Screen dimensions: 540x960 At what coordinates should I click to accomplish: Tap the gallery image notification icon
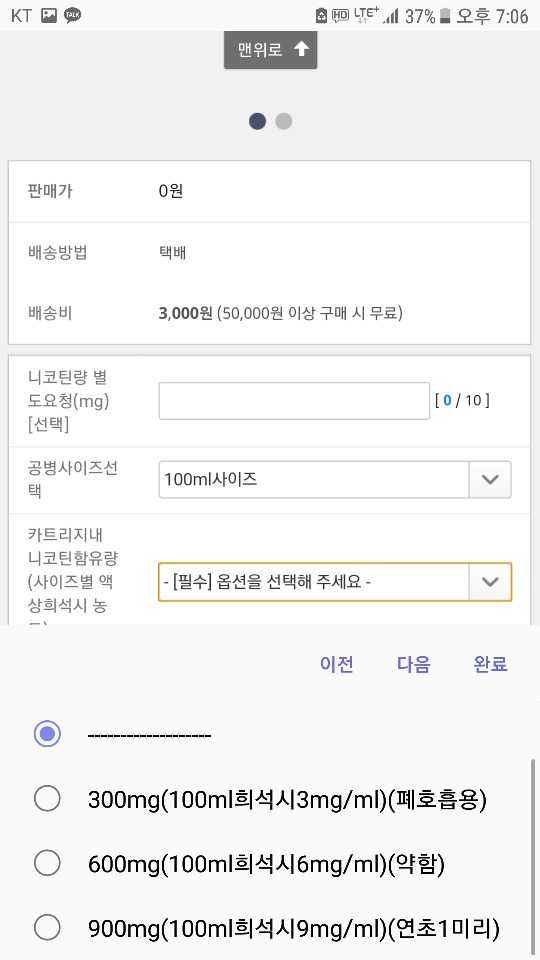(48, 15)
